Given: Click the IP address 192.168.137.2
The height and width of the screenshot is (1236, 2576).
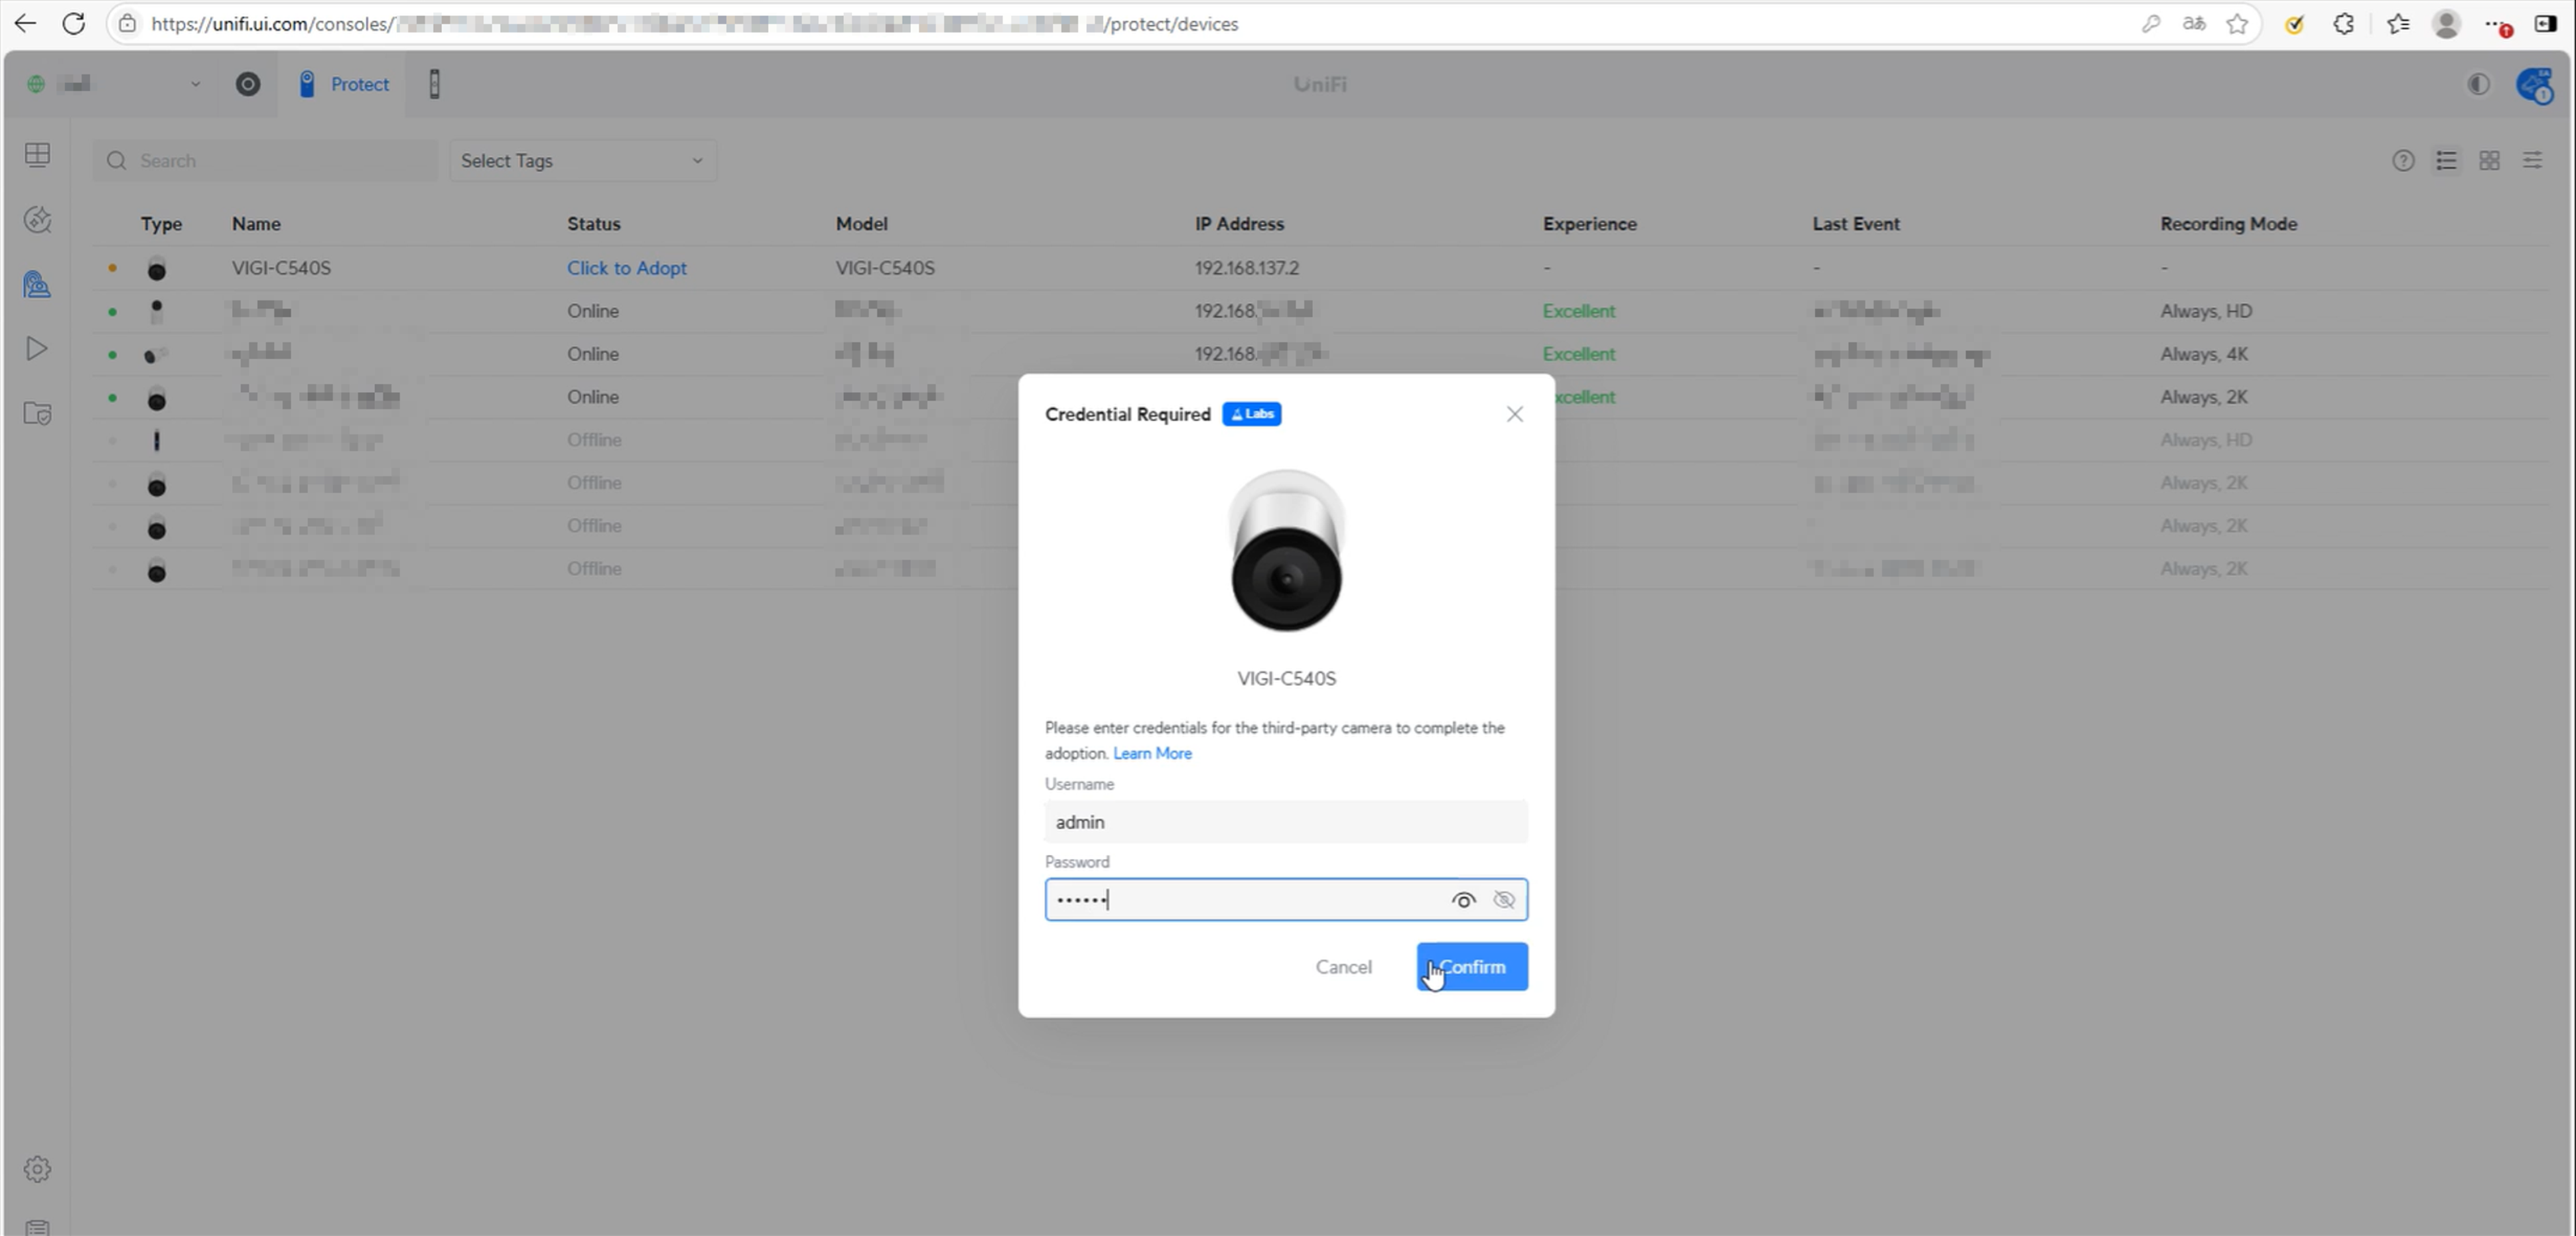Looking at the screenshot, I should coord(1246,268).
